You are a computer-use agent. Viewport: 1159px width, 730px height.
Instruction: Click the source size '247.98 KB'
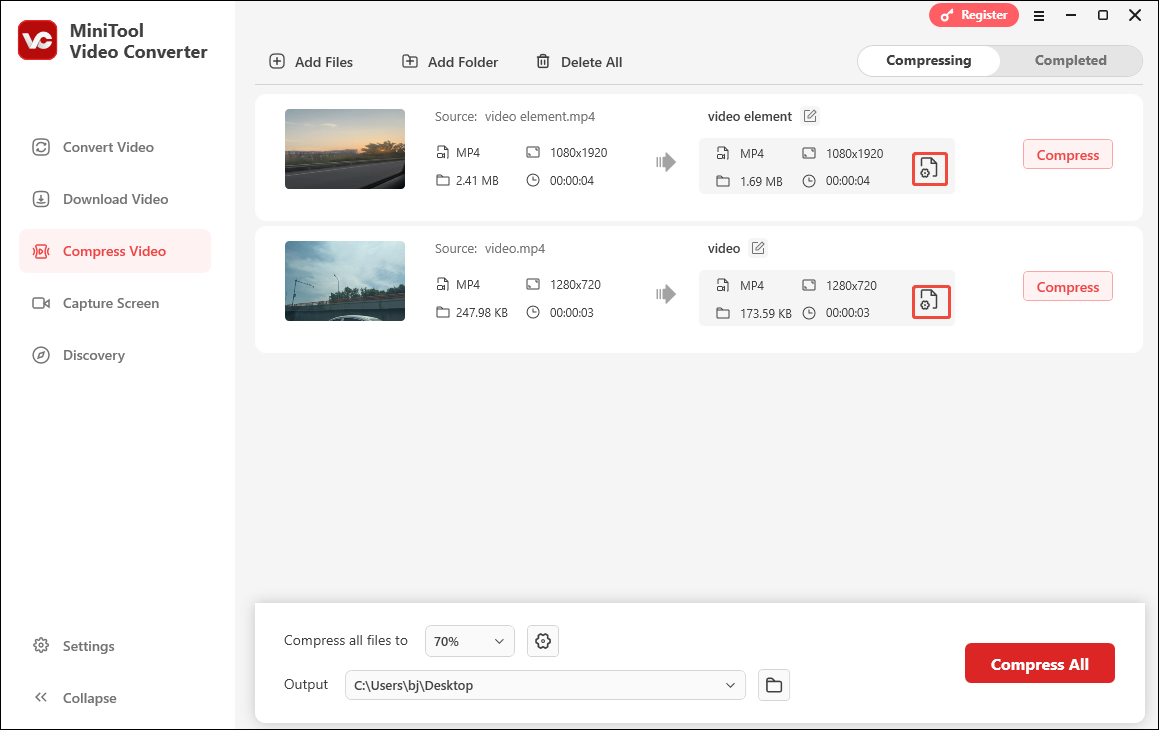481,313
